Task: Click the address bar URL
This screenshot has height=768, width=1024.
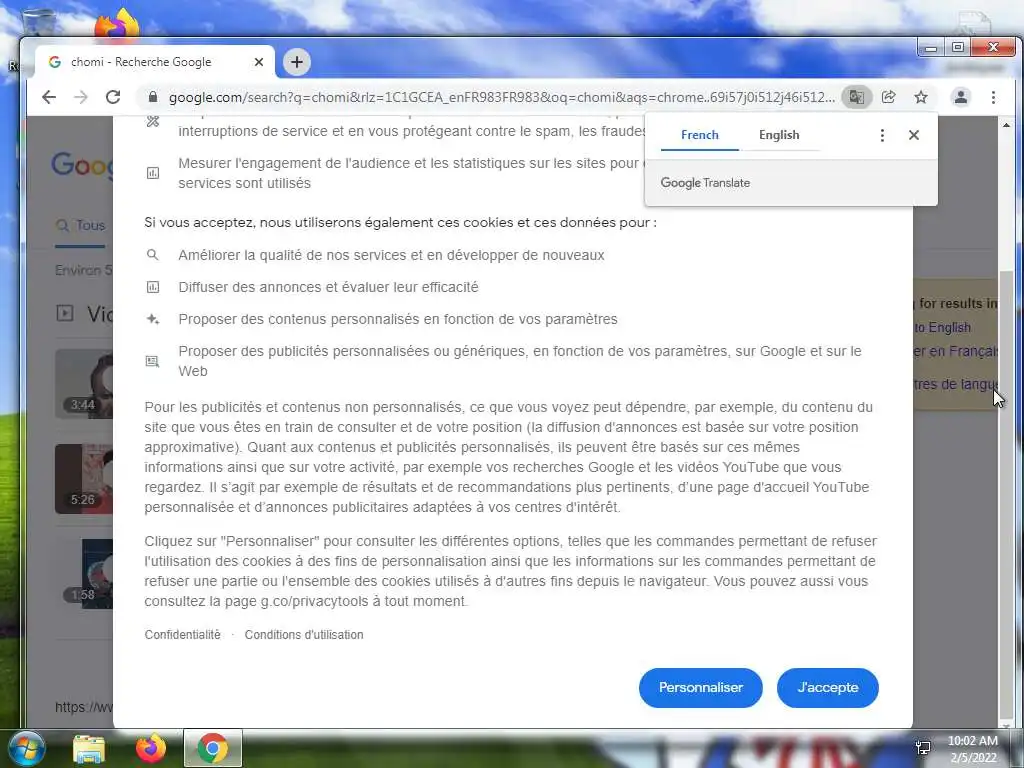Action: click(x=502, y=97)
